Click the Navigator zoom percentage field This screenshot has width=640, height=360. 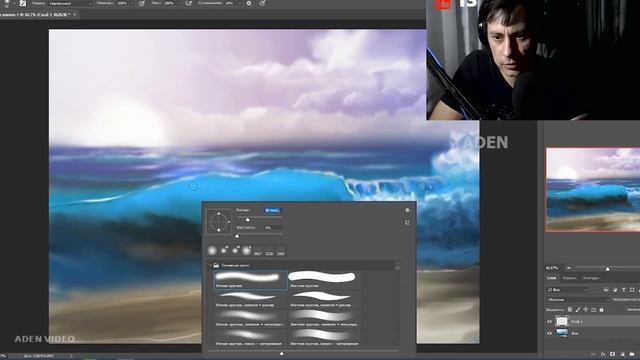(553, 268)
